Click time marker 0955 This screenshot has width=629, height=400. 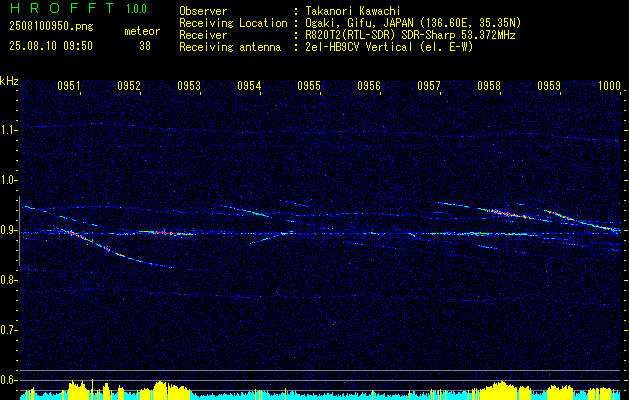309,85
